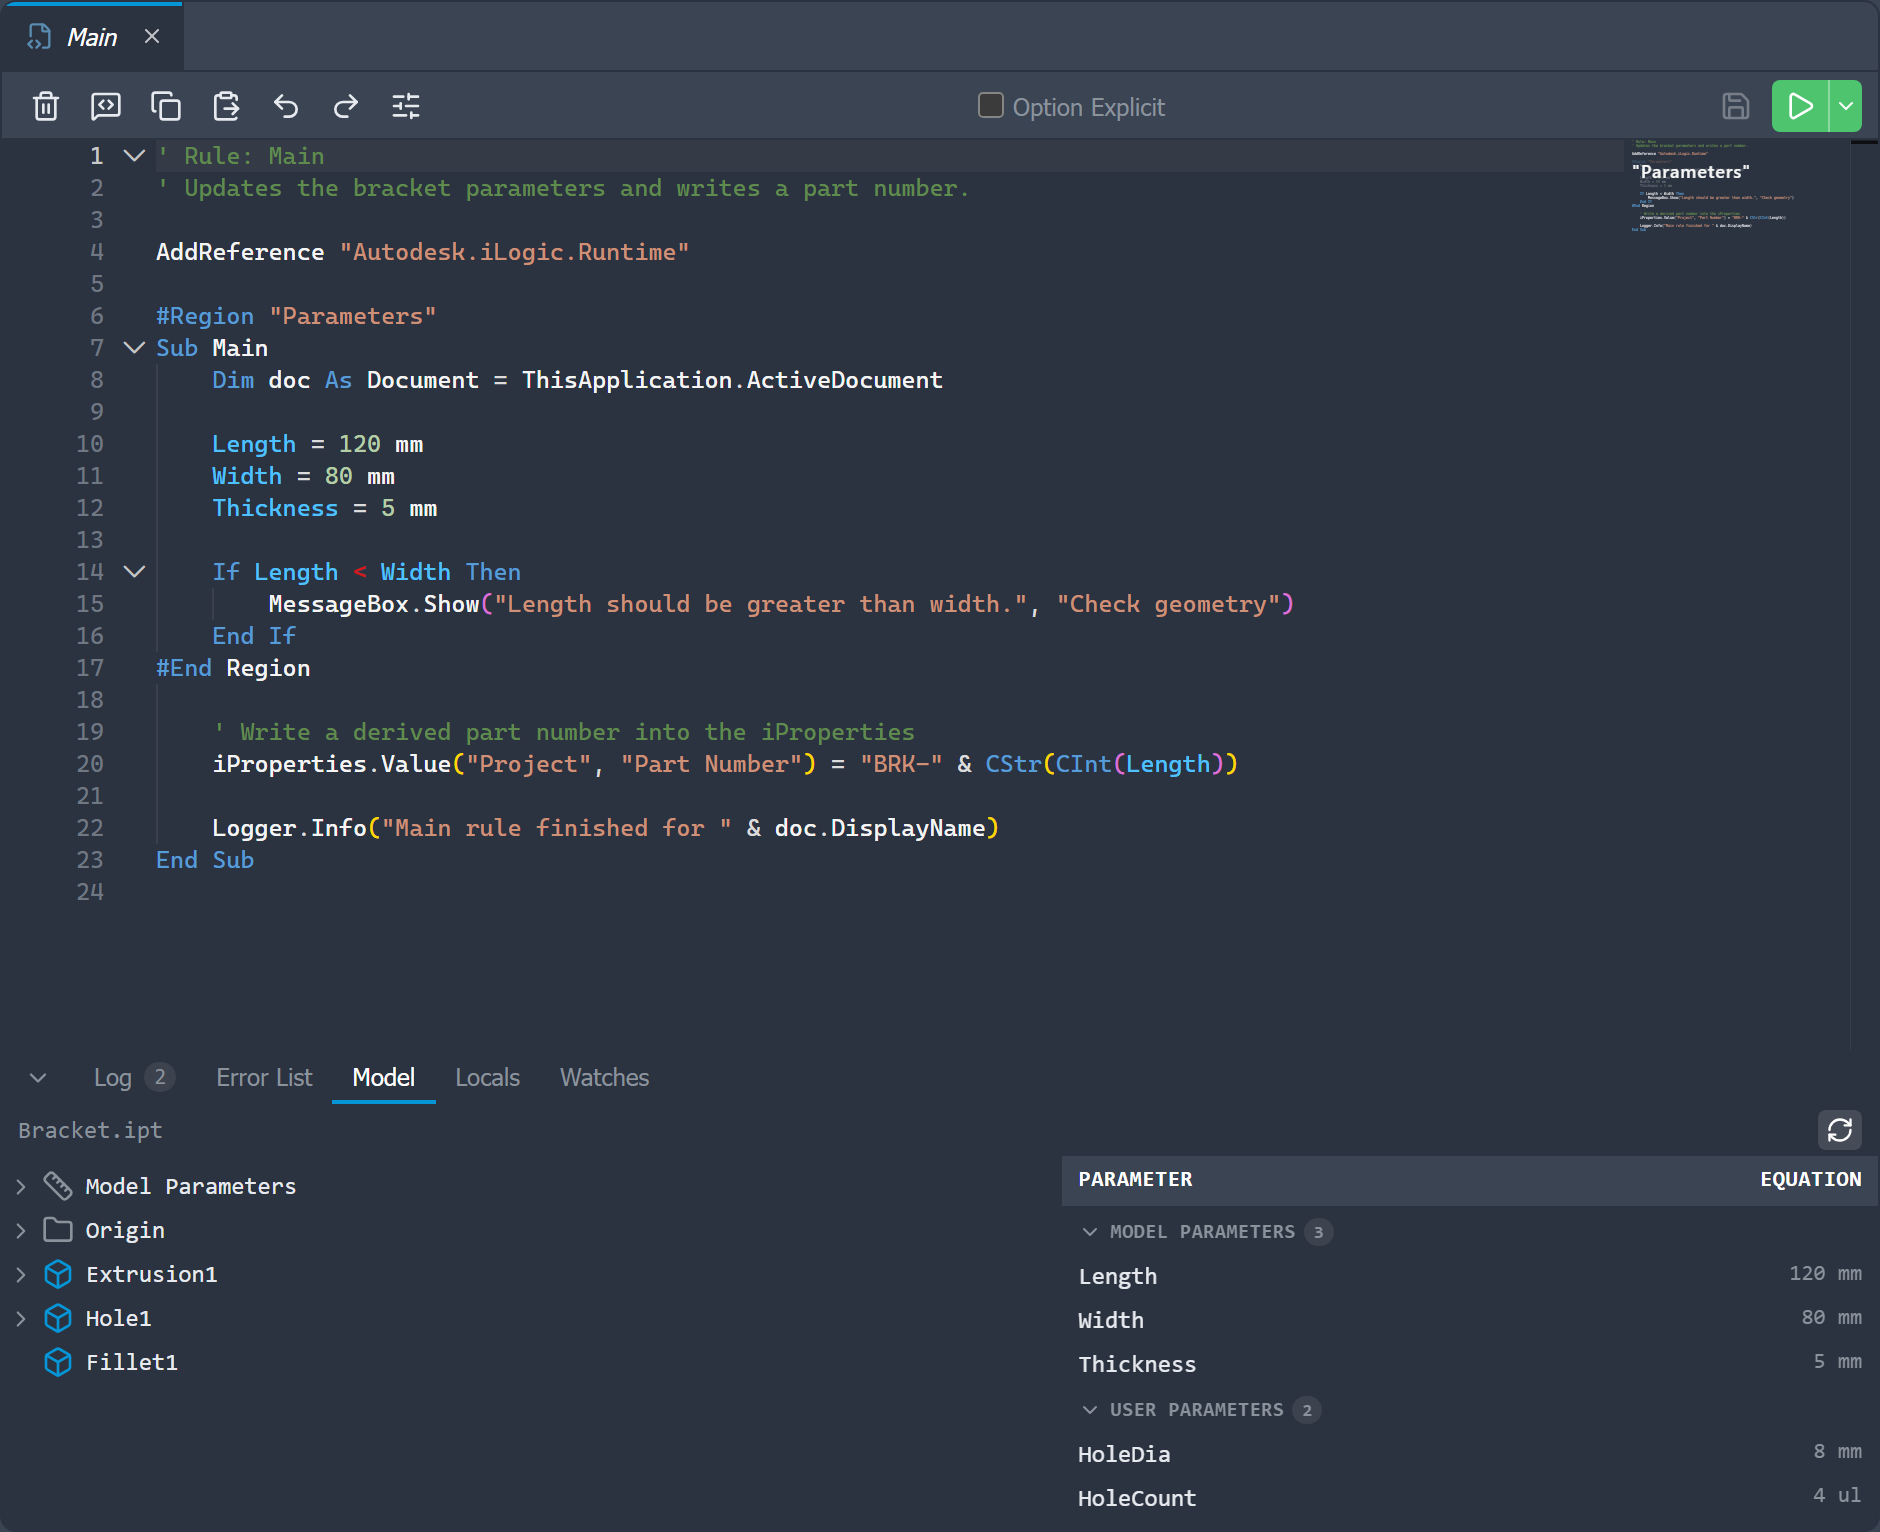The height and width of the screenshot is (1532, 1880).
Task: Close the Main tab
Action: tap(152, 36)
